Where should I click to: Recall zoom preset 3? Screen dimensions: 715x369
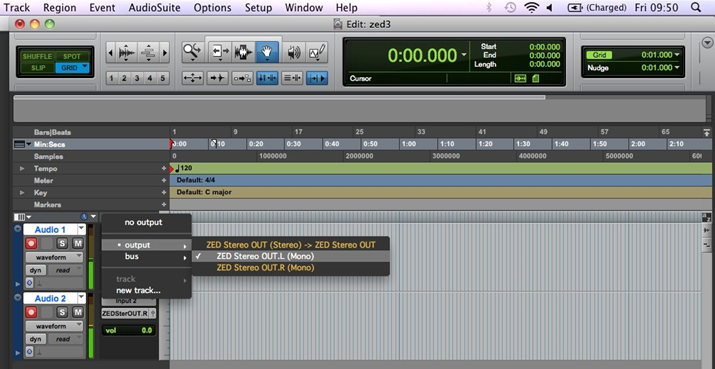click(137, 78)
